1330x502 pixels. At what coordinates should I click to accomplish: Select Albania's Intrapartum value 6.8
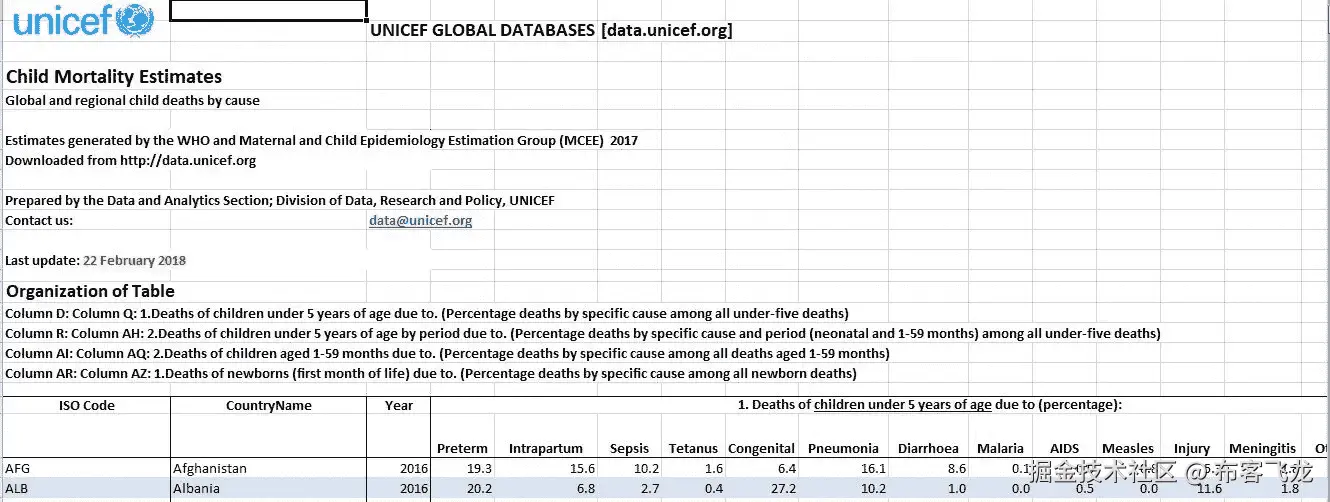[x=585, y=489]
